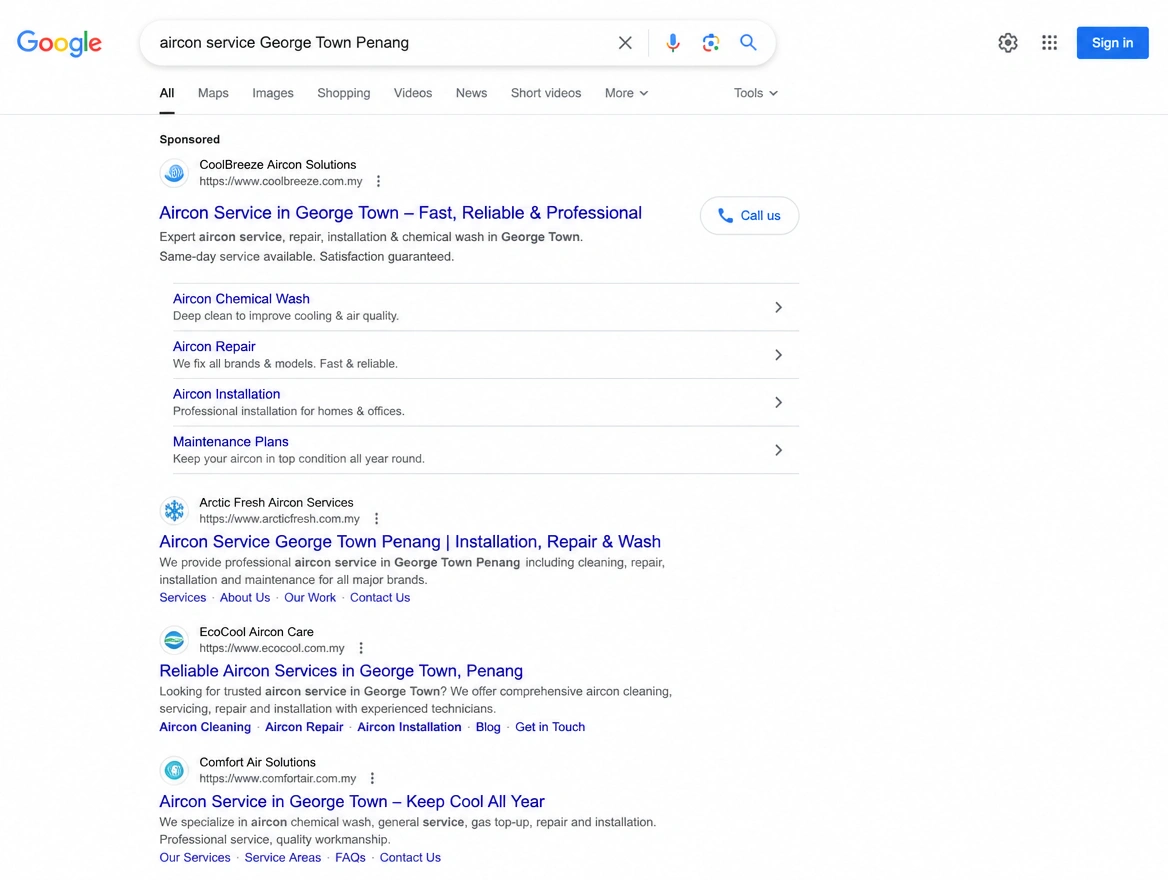1168x880 pixels.
Task: Open Arctic Fresh About Us sitelink
Action: point(244,598)
